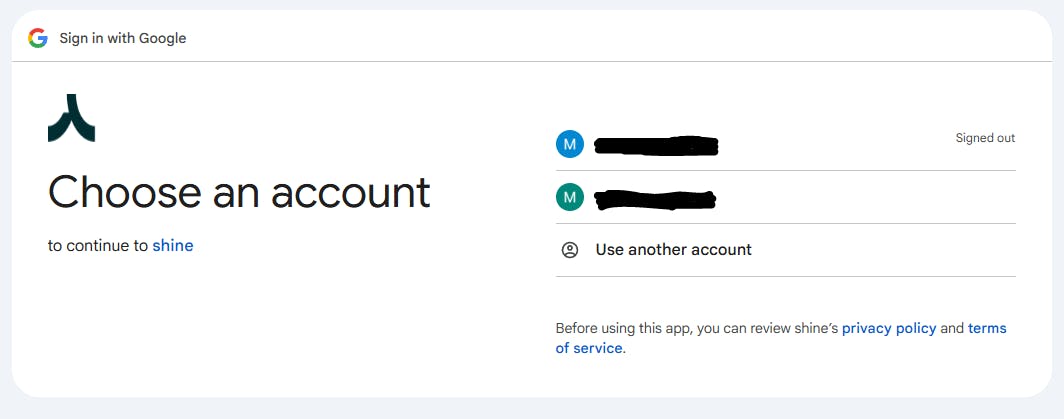Screen dimensions: 1064x419
Task: Open the terms of service link
Action: (589, 348)
